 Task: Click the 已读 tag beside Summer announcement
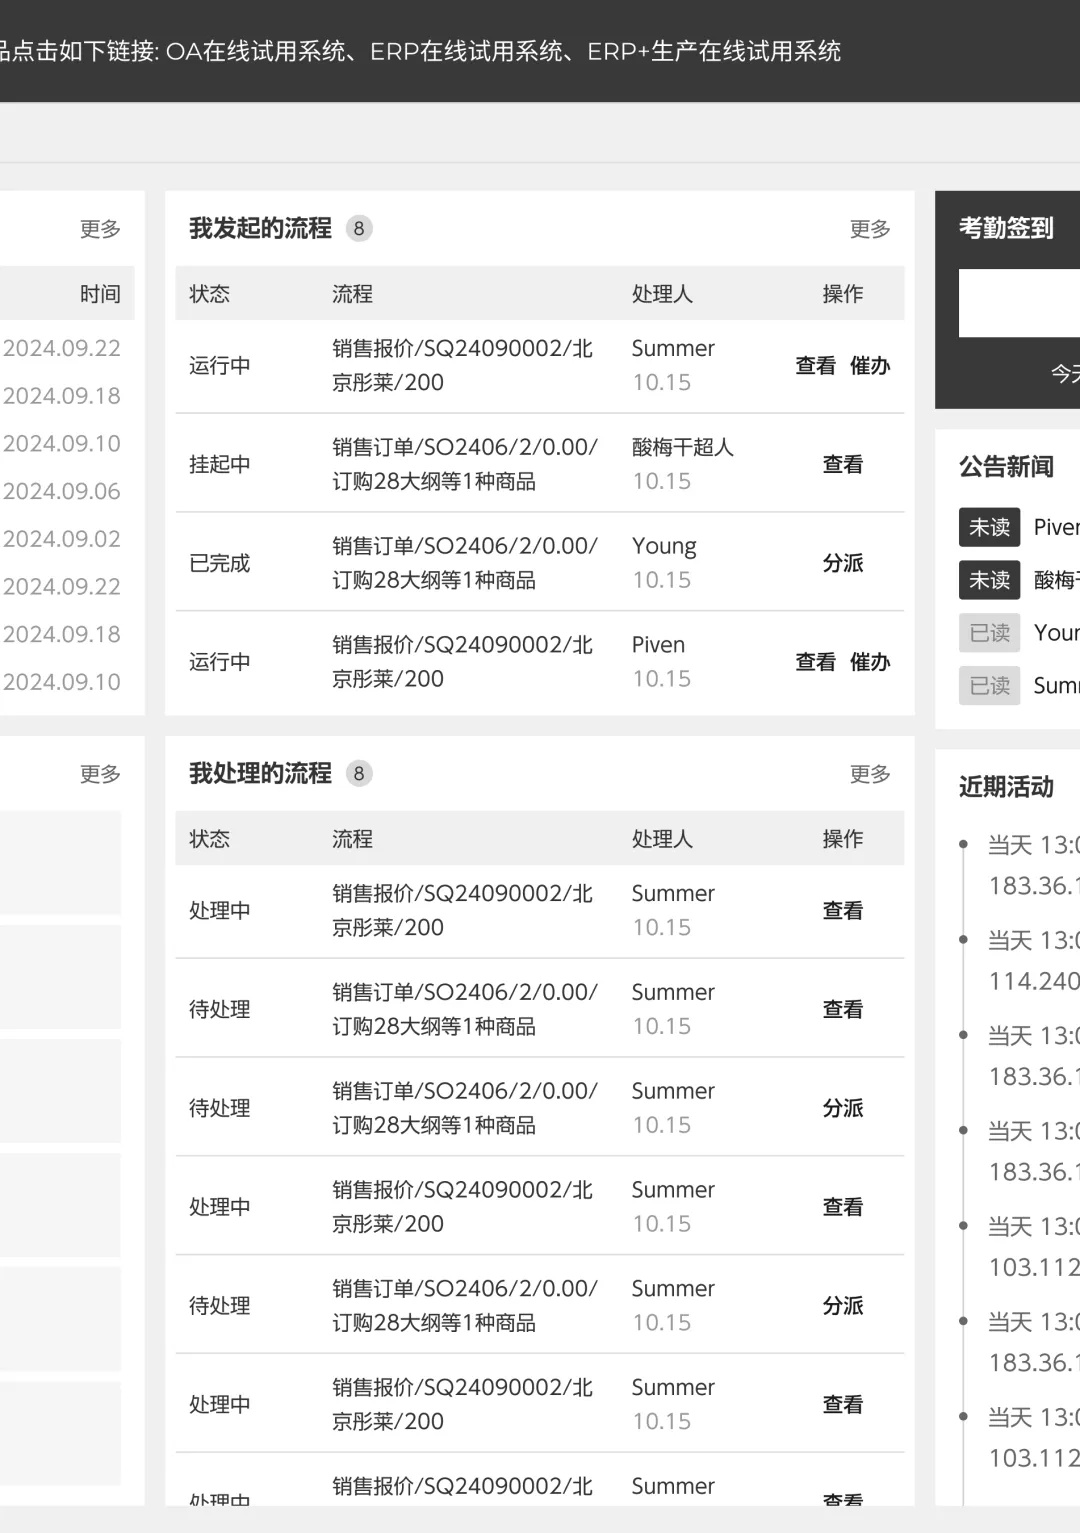[x=990, y=686]
